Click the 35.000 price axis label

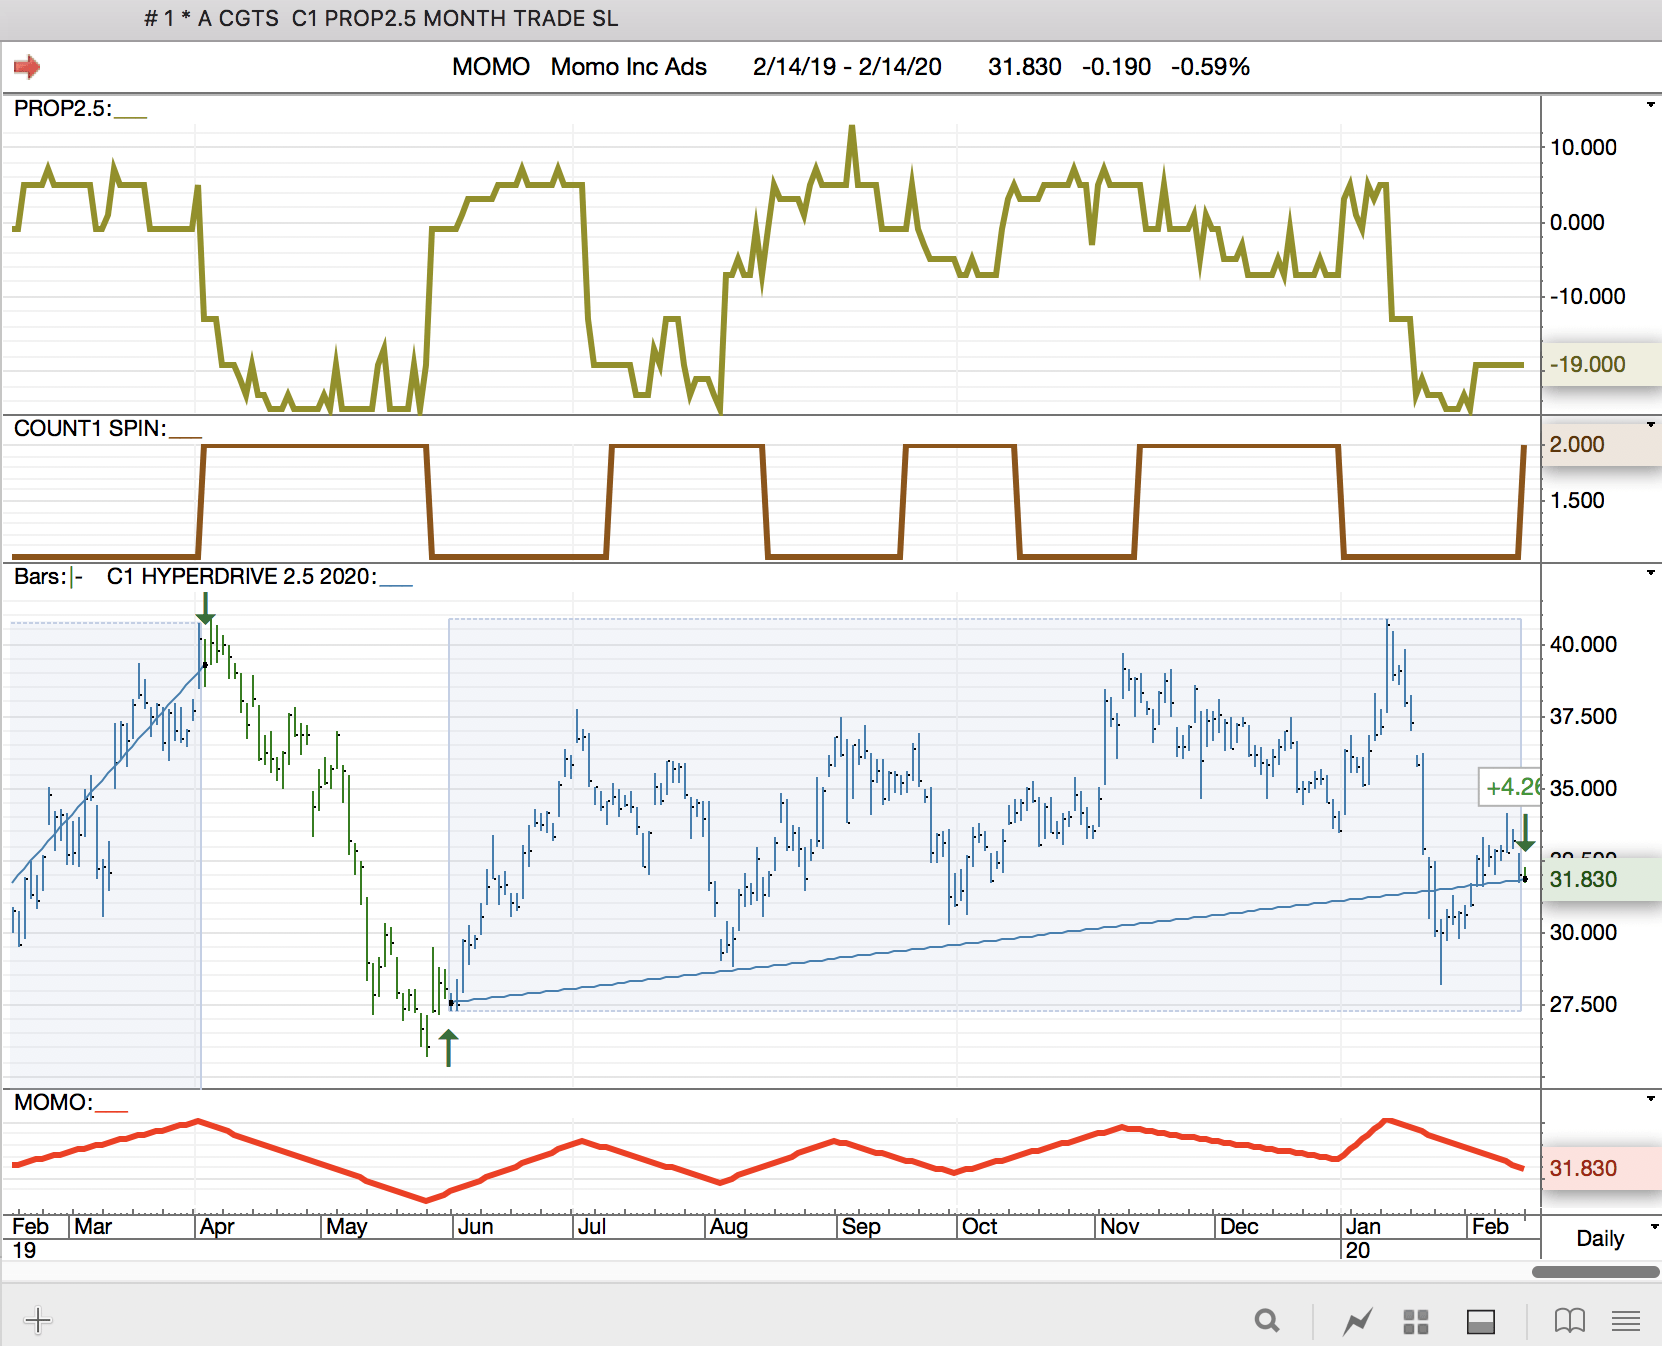pos(1583,788)
